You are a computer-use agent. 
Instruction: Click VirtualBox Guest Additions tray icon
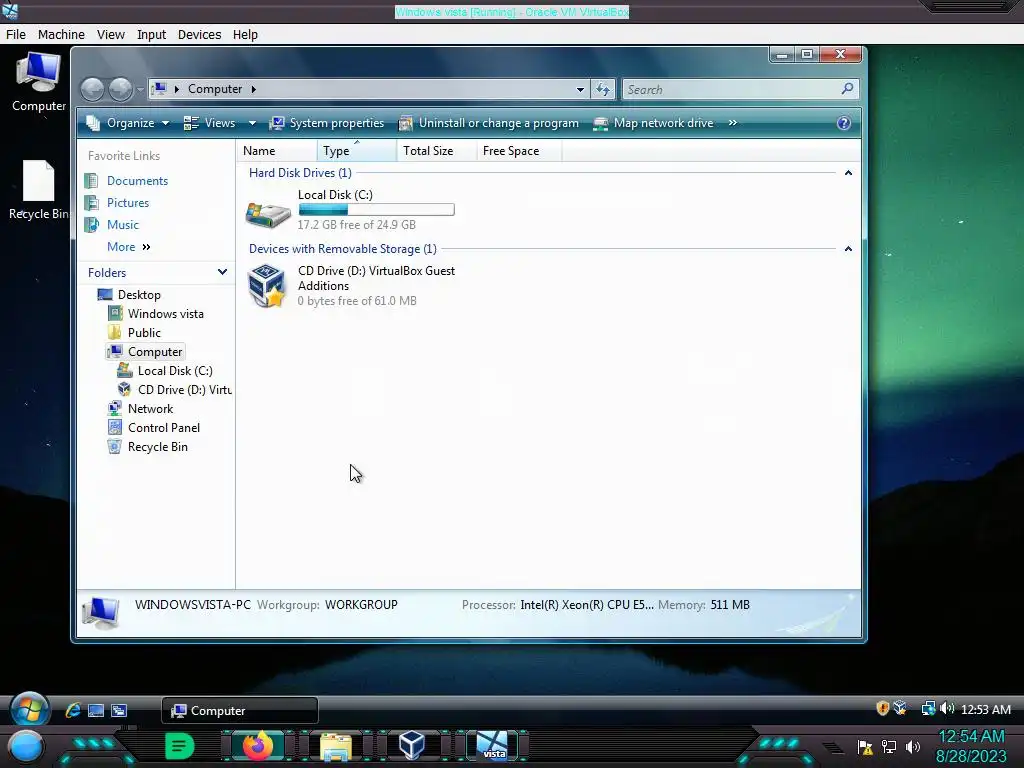point(900,709)
